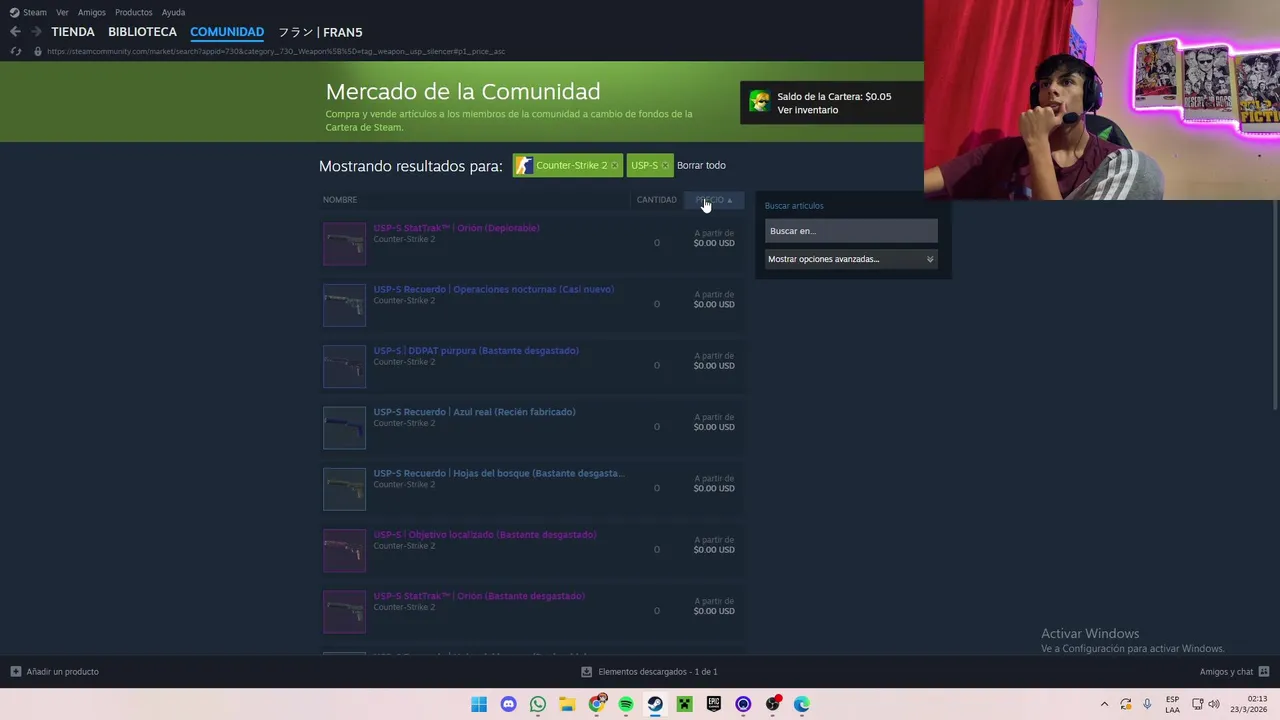Screen dimensions: 1280x720
Task: Open USP-S Recuerdo Hojas del bosque listing
Action: coord(533,488)
